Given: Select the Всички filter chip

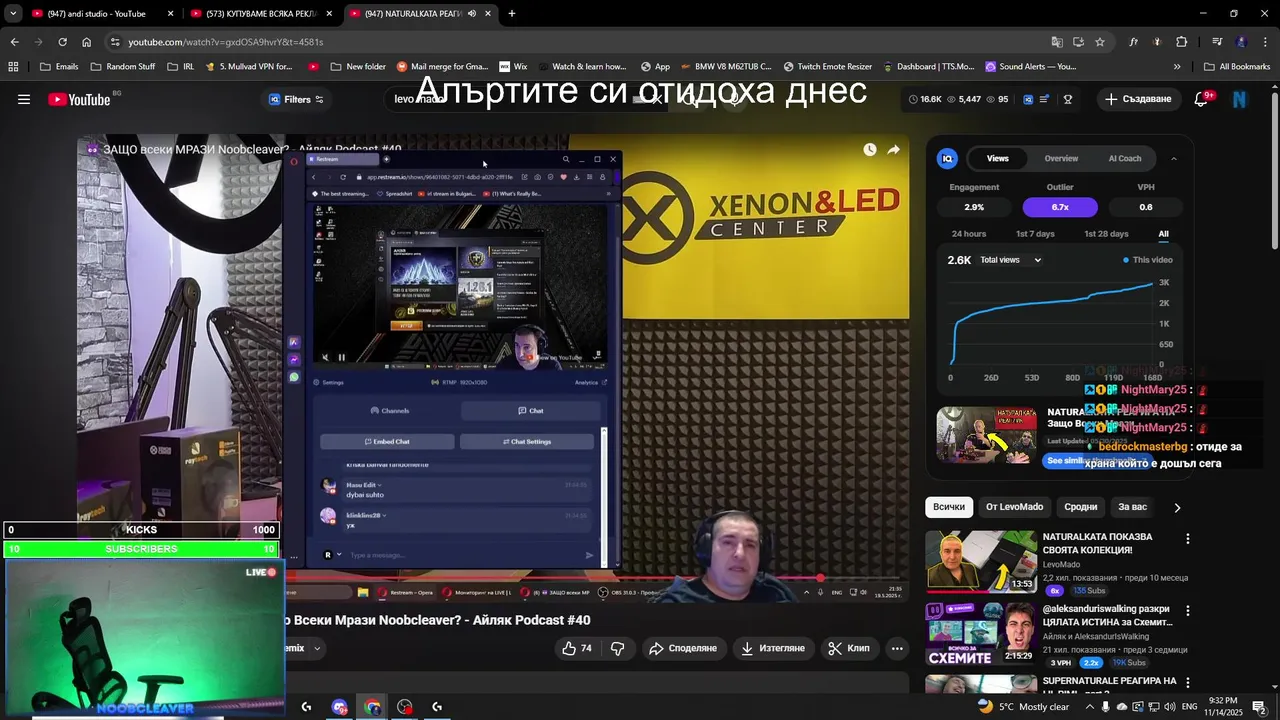Looking at the screenshot, I should 949,507.
